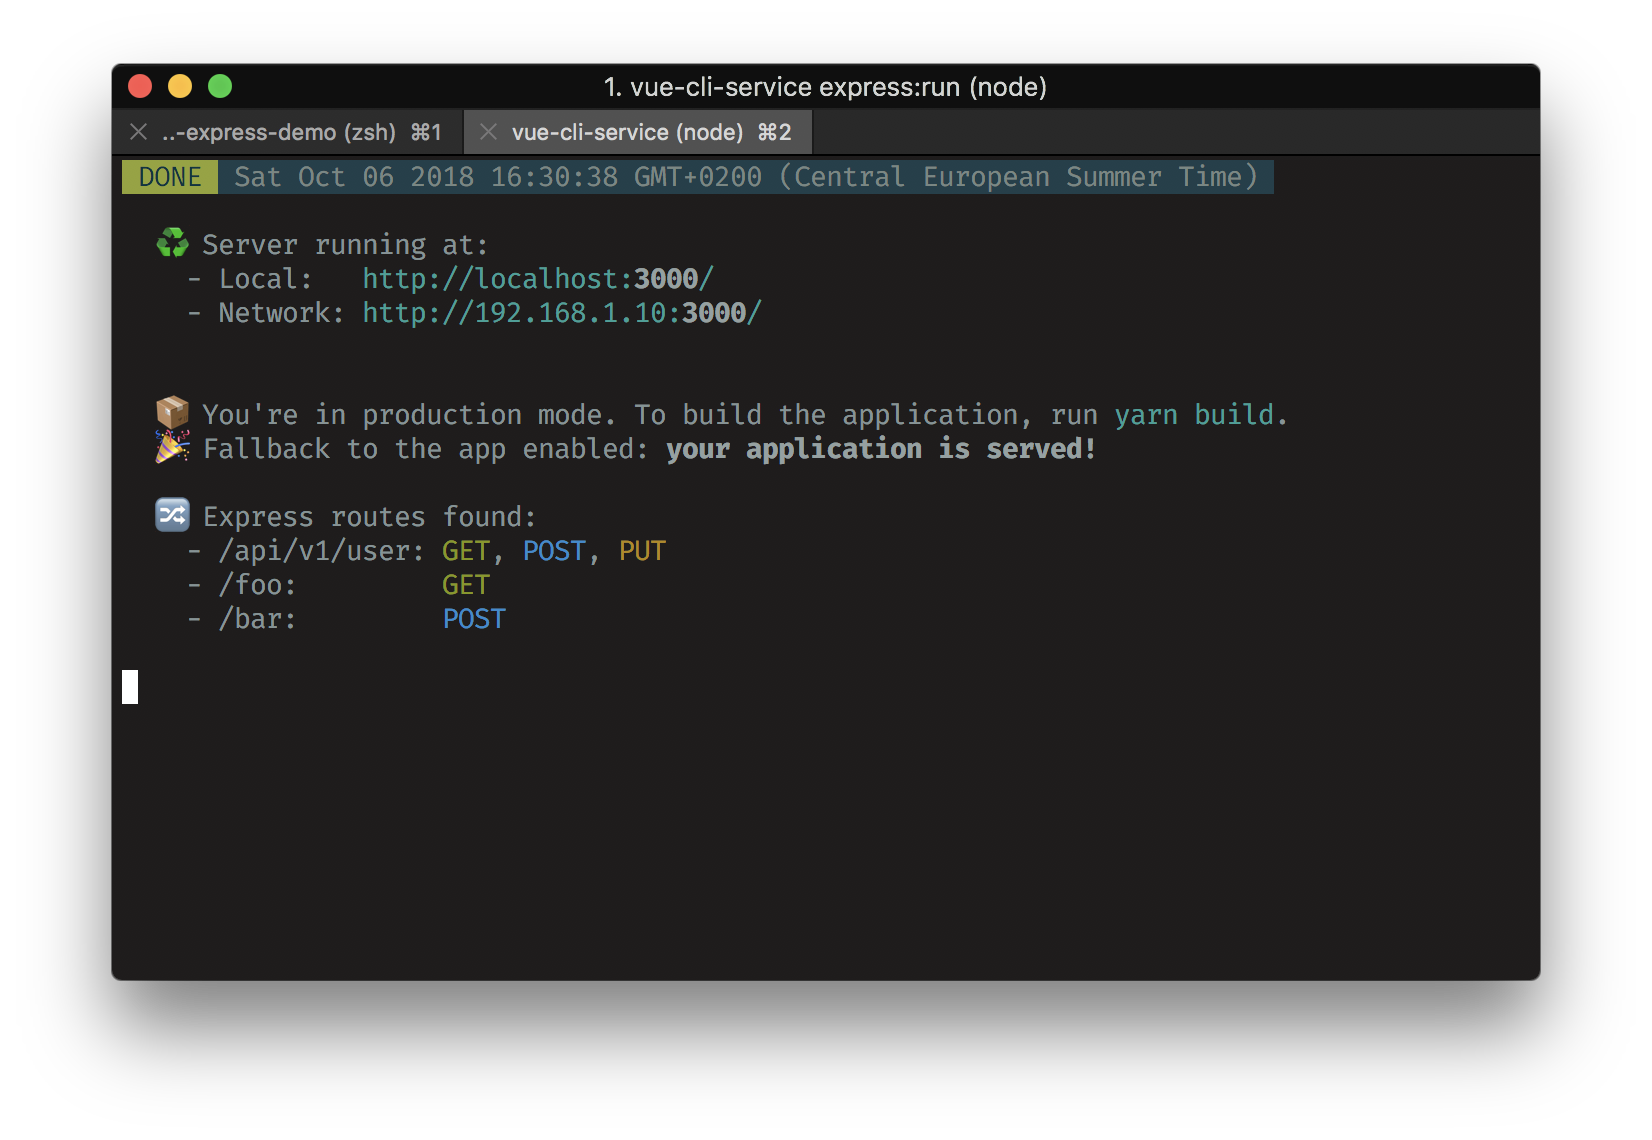Select the vue-cli-service (node) tab

(639, 132)
